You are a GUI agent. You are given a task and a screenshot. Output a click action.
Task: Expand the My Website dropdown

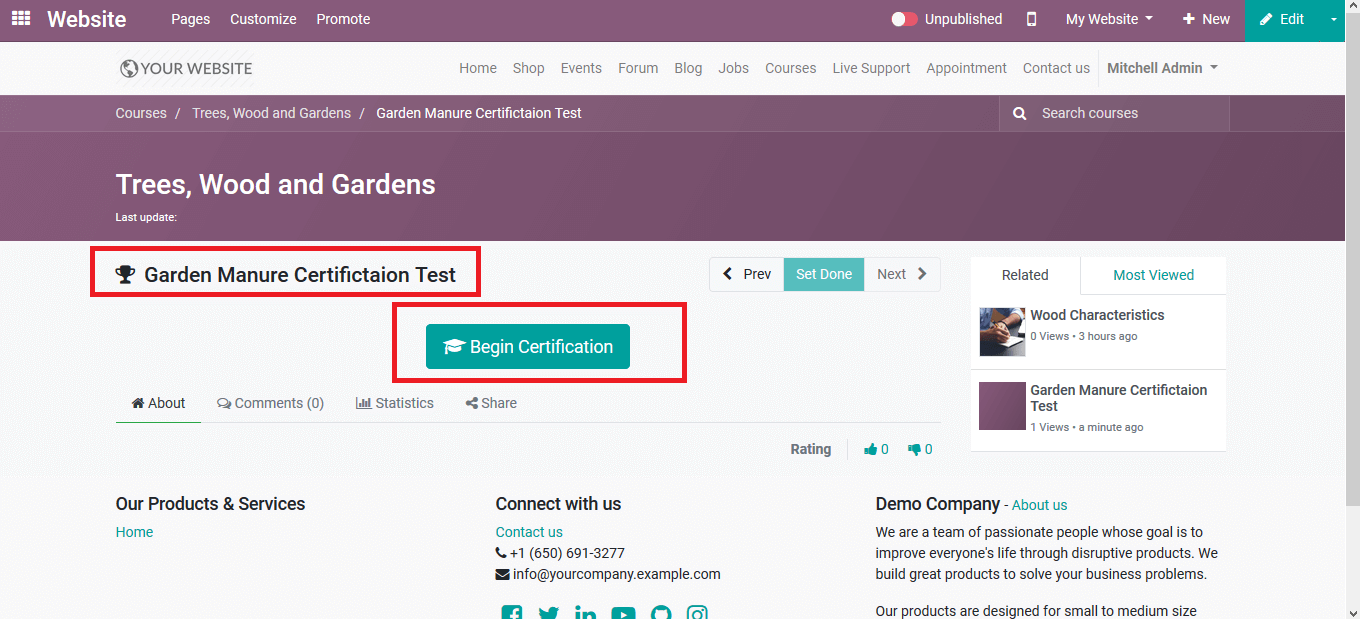(x=1109, y=19)
